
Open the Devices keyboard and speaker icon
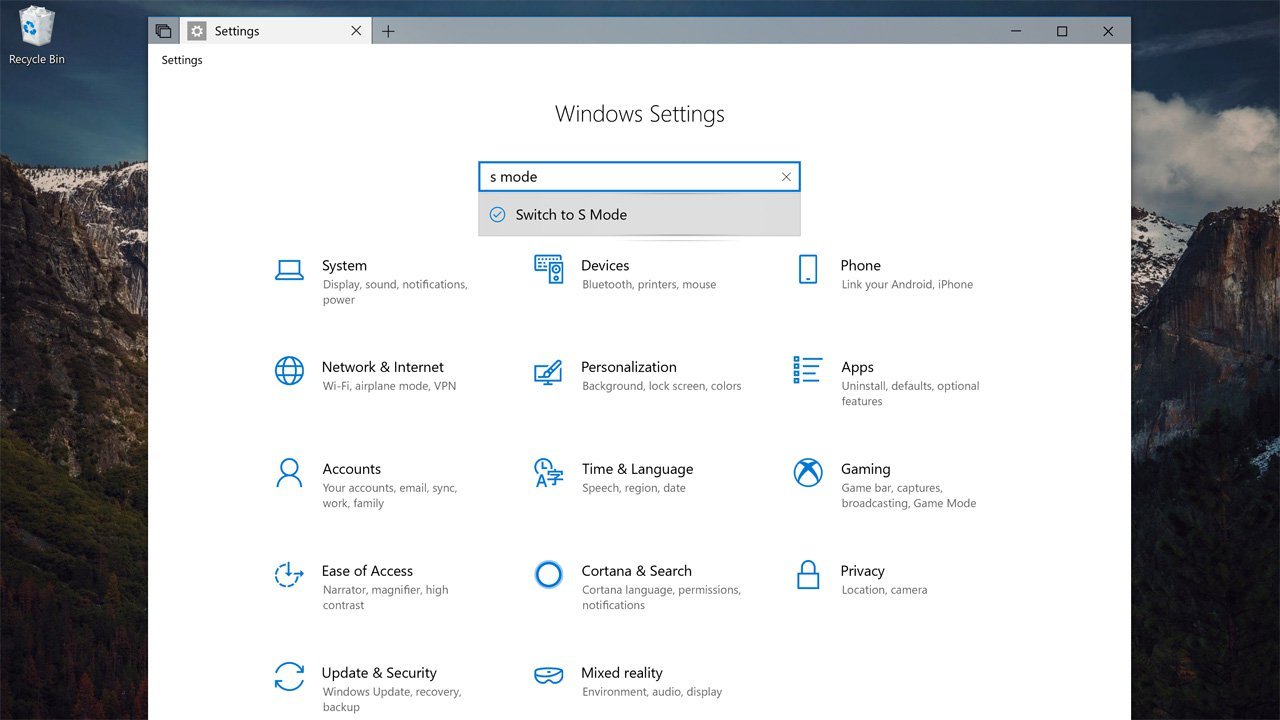point(549,269)
